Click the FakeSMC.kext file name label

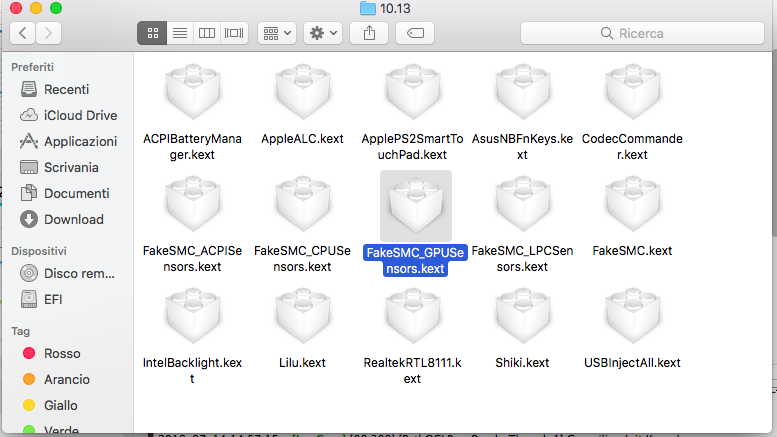click(x=632, y=251)
